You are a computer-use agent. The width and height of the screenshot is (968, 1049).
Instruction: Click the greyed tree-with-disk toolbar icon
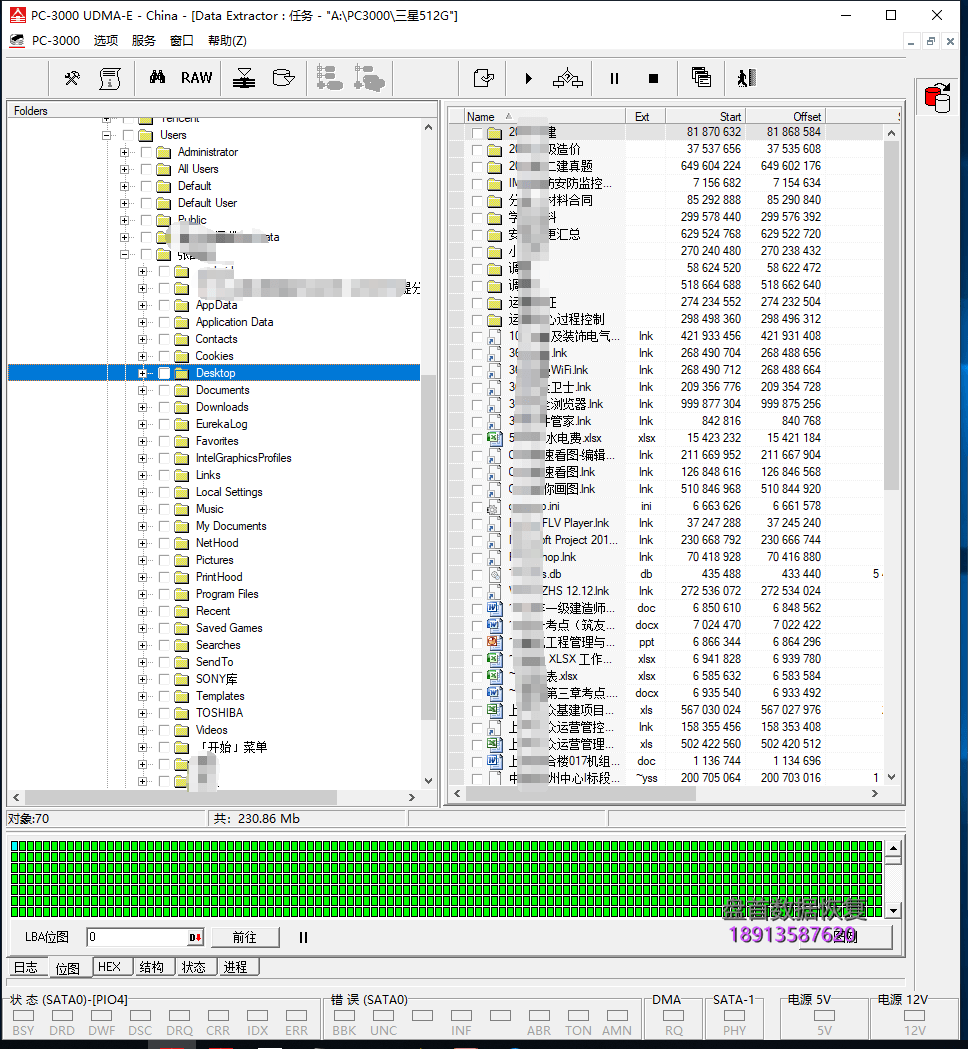click(369, 78)
